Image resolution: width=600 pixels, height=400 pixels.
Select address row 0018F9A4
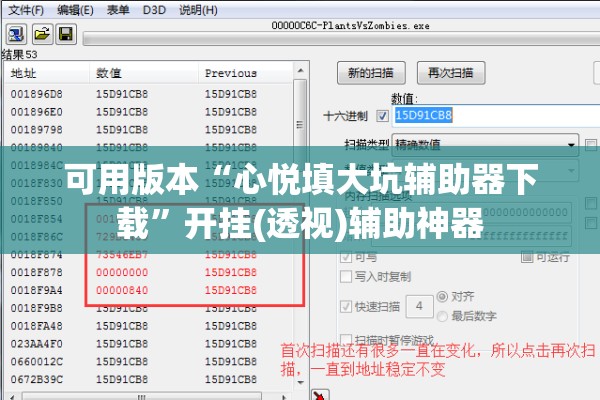(x=149, y=291)
